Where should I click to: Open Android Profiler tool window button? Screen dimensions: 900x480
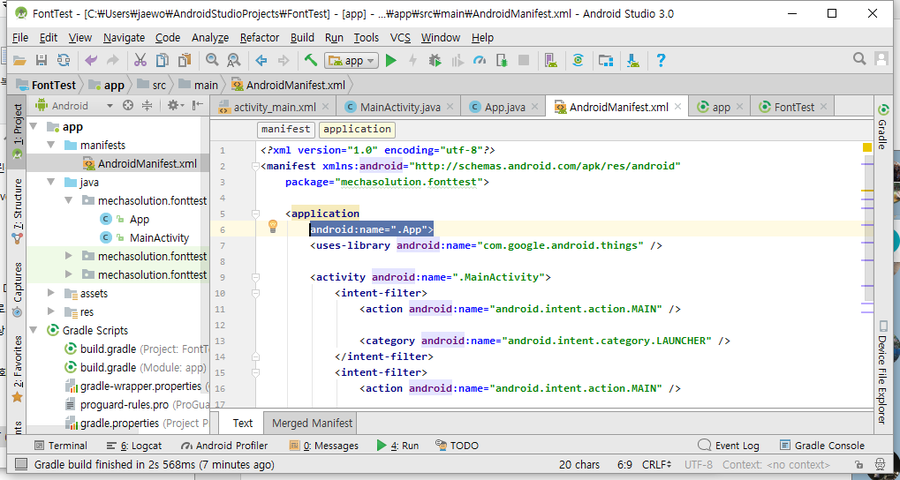[x=224, y=446]
